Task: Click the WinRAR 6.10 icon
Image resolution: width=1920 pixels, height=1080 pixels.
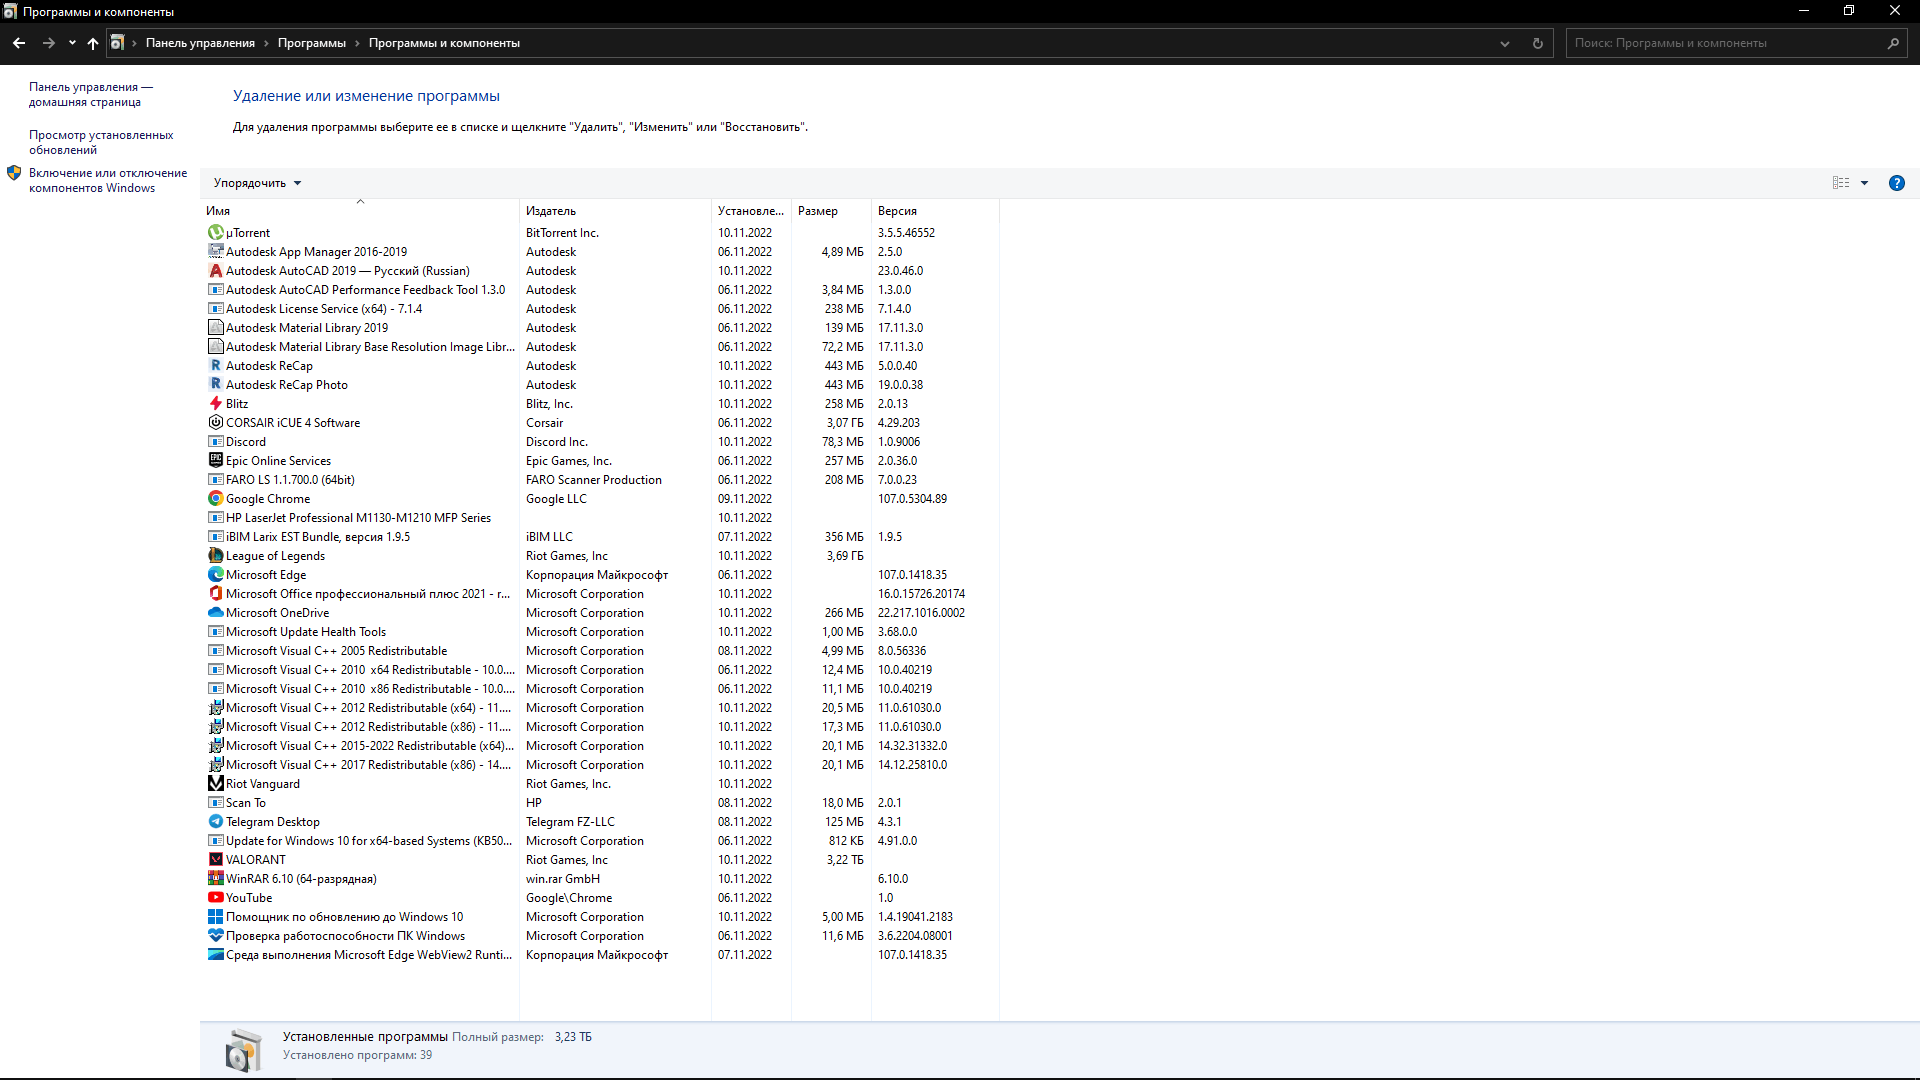Action: (x=215, y=878)
